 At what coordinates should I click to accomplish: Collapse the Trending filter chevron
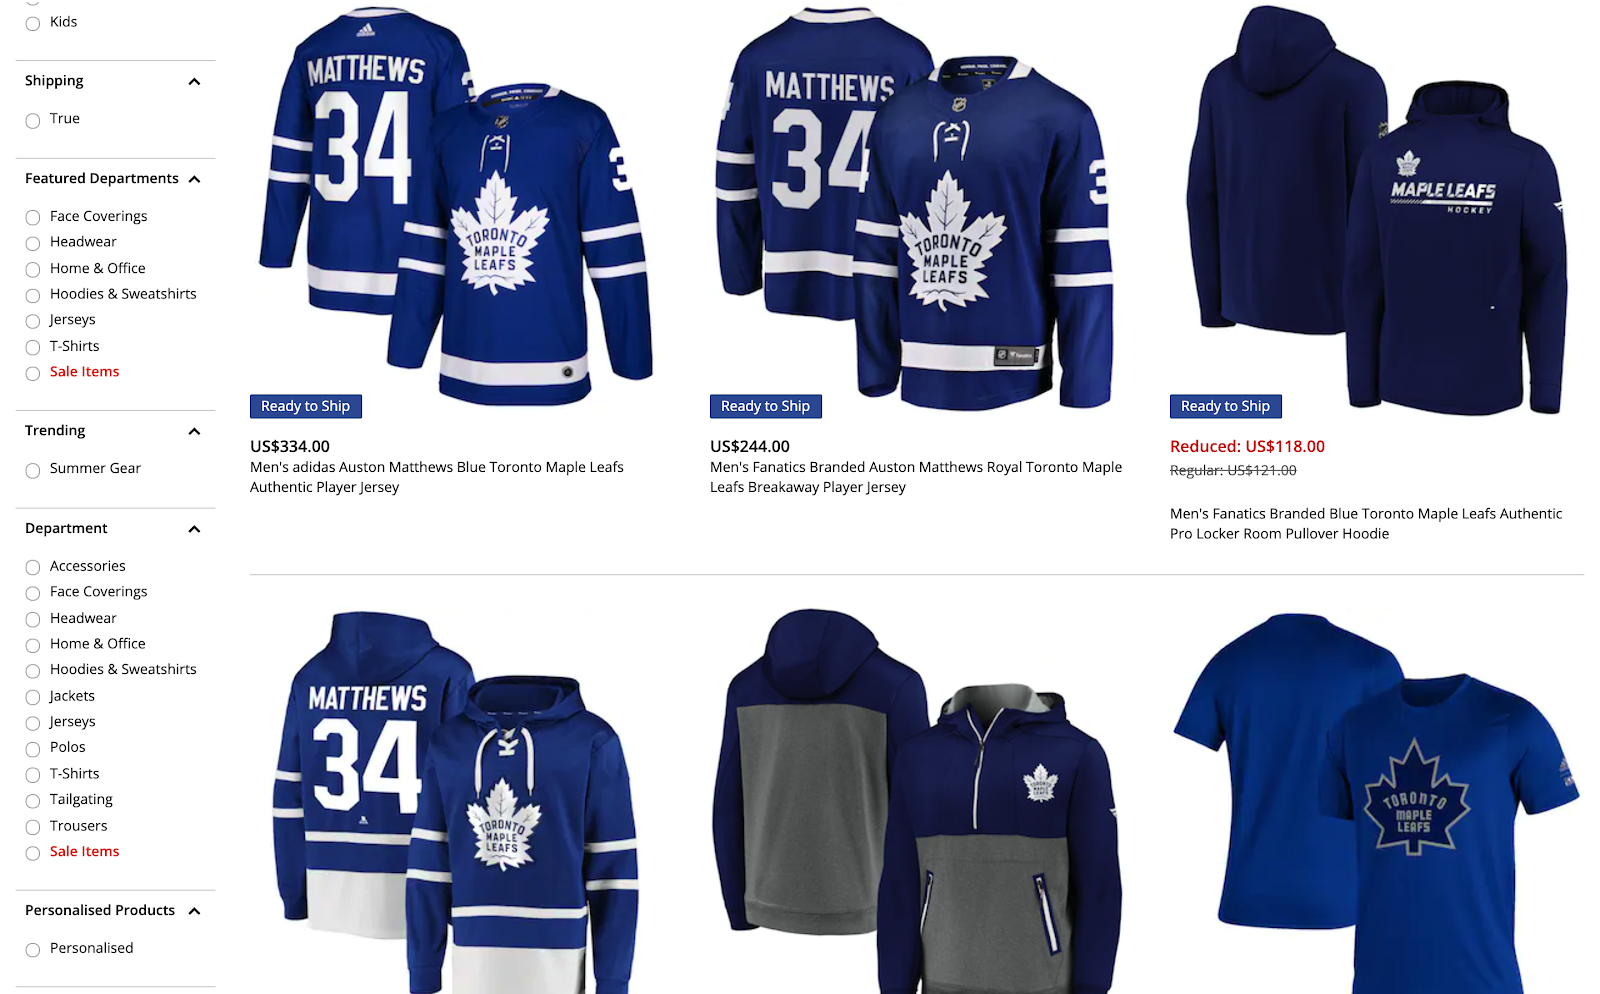pyautogui.click(x=194, y=431)
